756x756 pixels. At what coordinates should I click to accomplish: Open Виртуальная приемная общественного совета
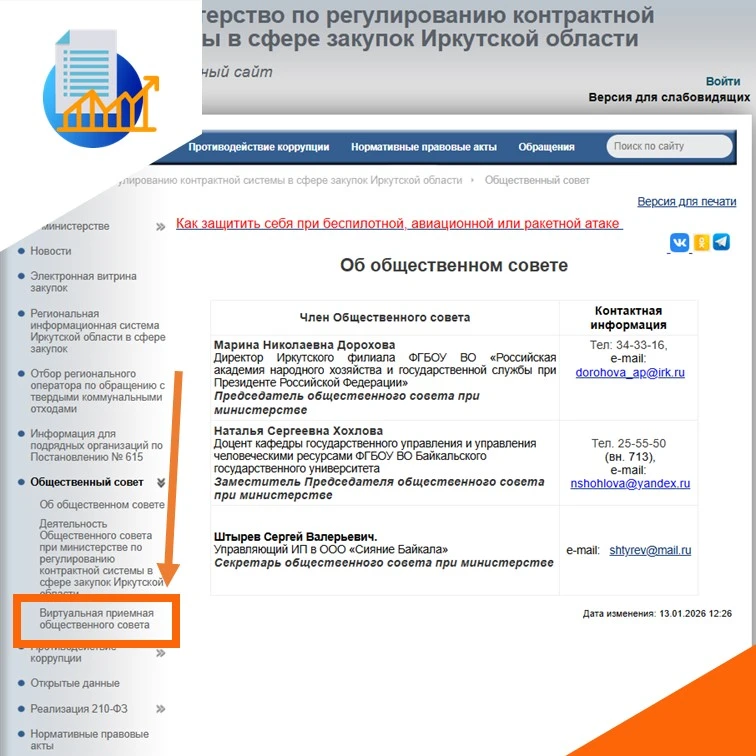coord(96,619)
